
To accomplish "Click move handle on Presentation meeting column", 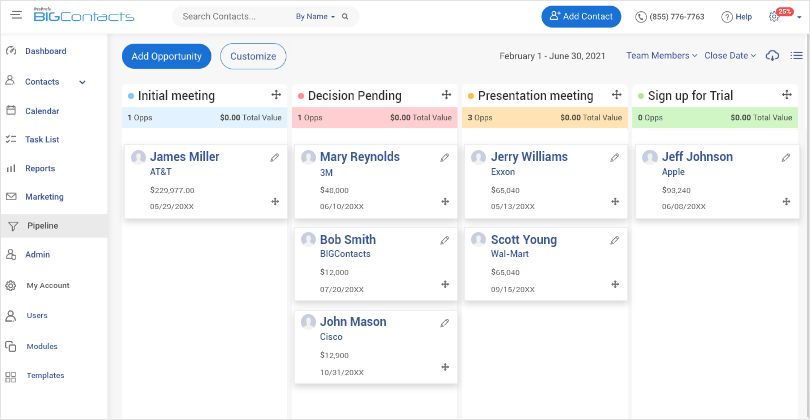I will click(x=616, y=95).
